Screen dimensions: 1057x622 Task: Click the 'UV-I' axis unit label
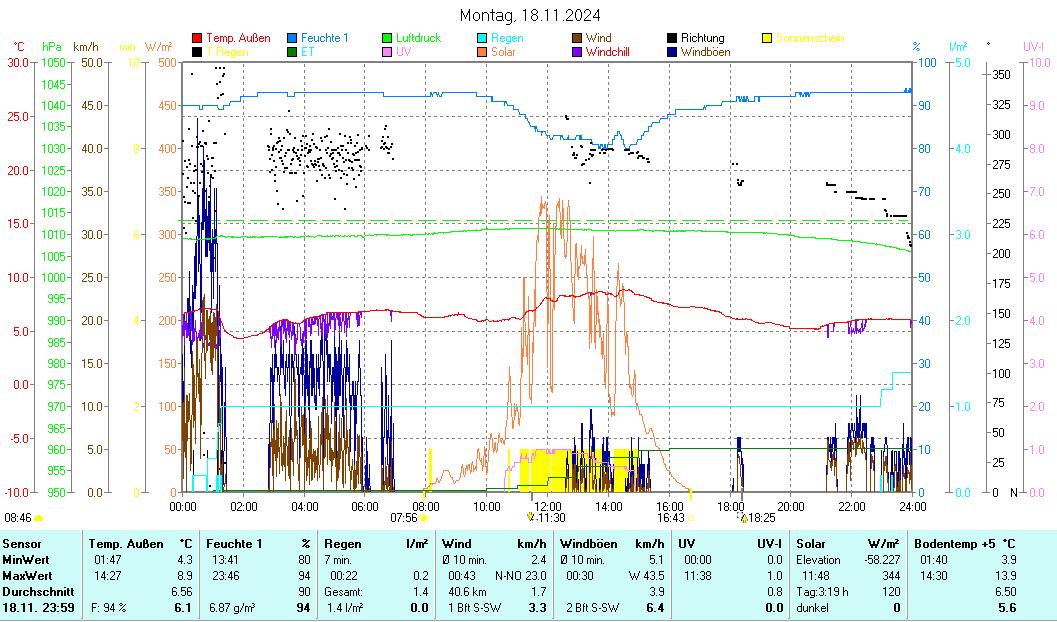[x=1033, y=47]
